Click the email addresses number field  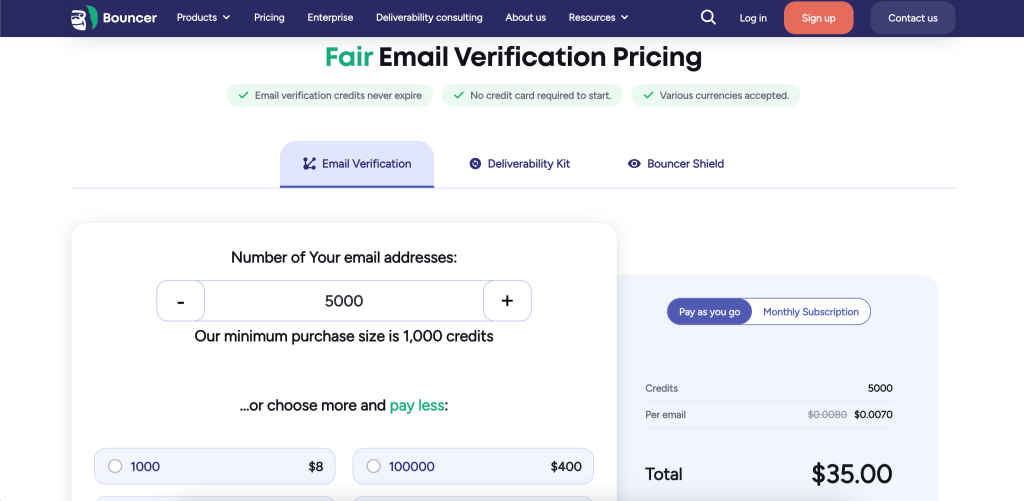click(344, 300)
